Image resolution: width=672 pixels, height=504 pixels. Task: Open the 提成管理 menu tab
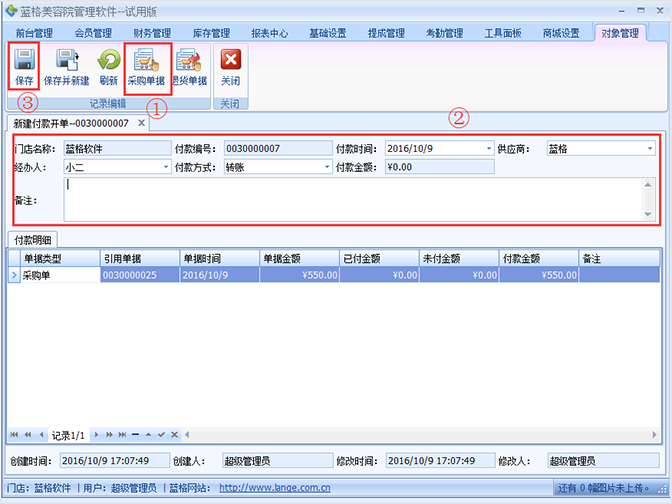point(386,33)
